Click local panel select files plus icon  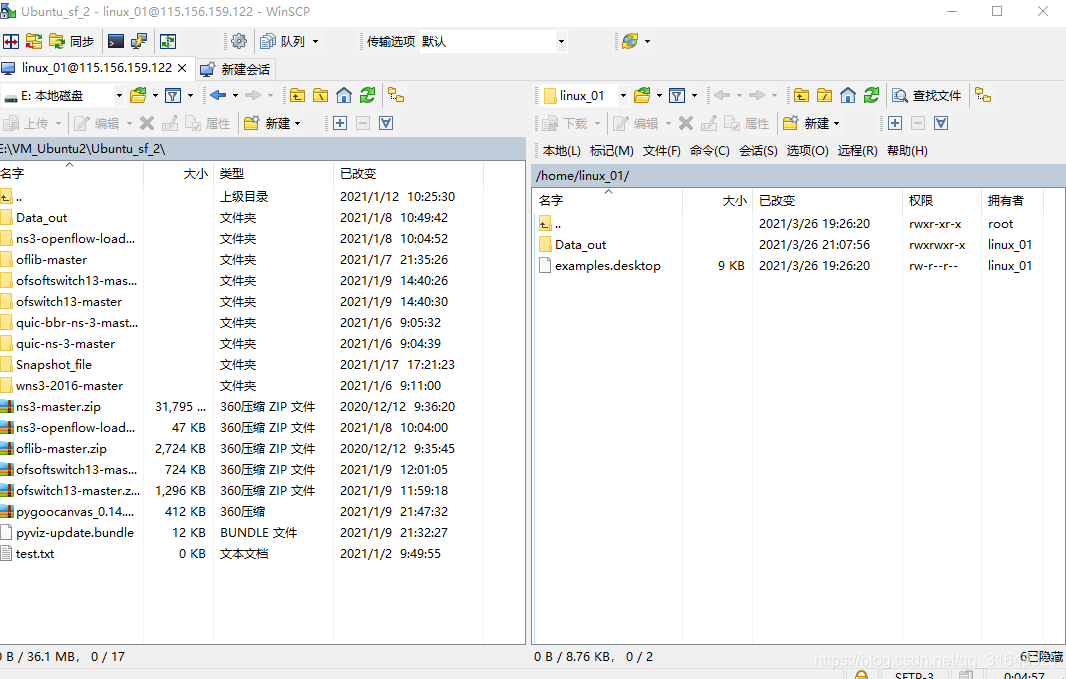pyautogui.click(x=340, y=123)
